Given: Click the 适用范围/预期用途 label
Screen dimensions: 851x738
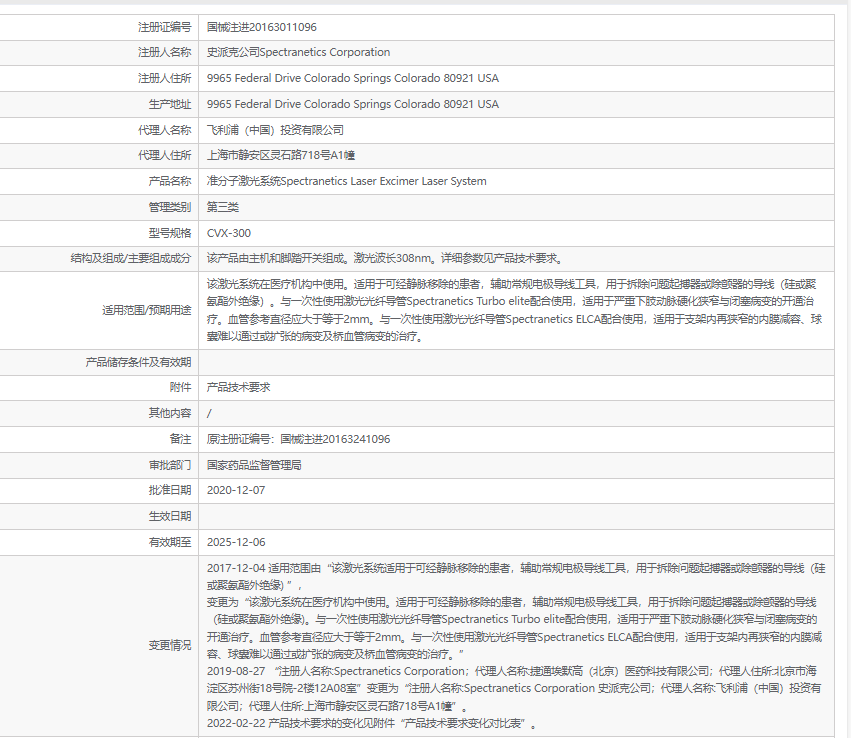Looking at the screenshot, I should pos(147,310).
